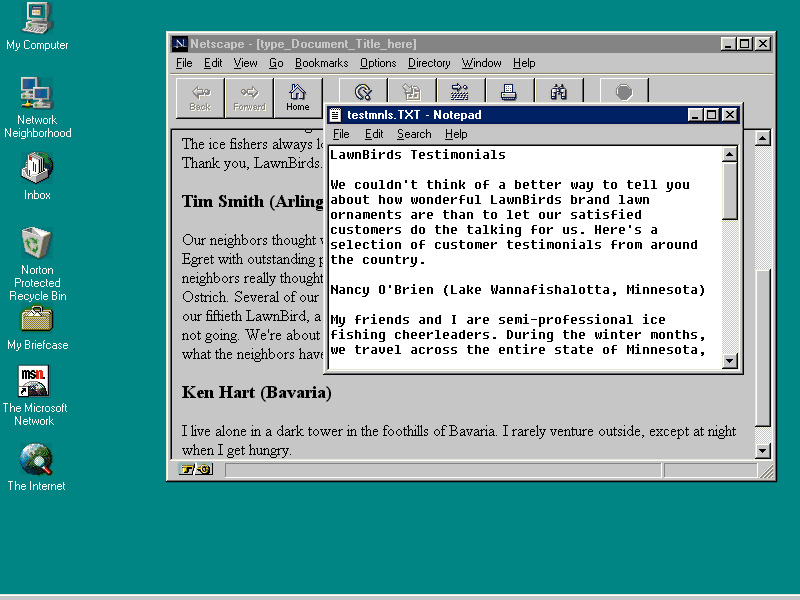Click the Reload icon in Netscape toolbar
Screen dimensions: 800x600
coord(363,92)
